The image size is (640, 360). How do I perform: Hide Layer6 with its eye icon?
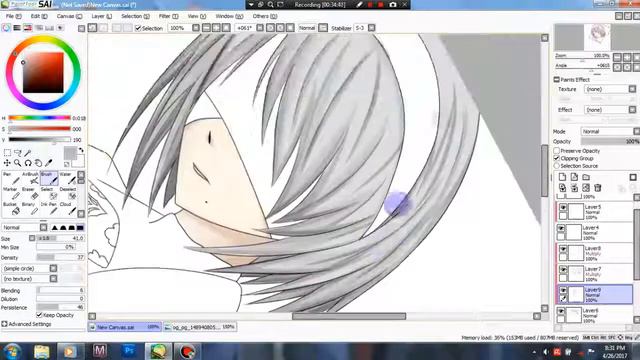coord(561,311)
